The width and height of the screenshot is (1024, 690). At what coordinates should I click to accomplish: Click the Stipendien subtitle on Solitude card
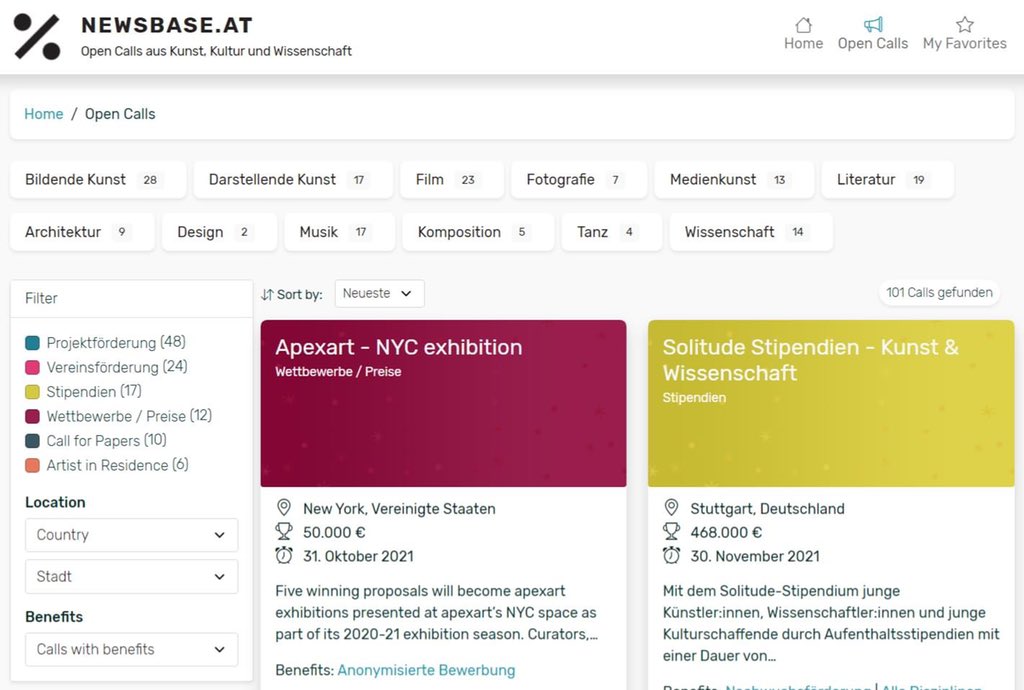[x=694, y=398]
